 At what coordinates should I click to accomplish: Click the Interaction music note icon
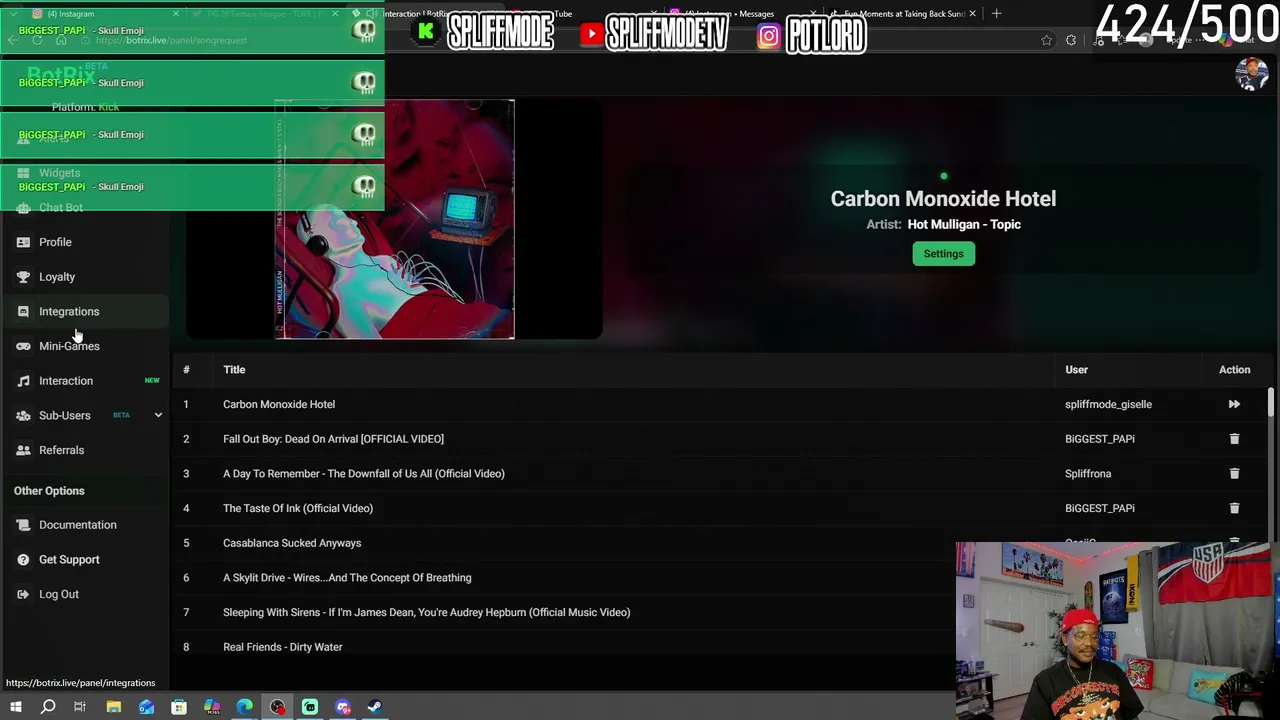click(x=23, y=381)
